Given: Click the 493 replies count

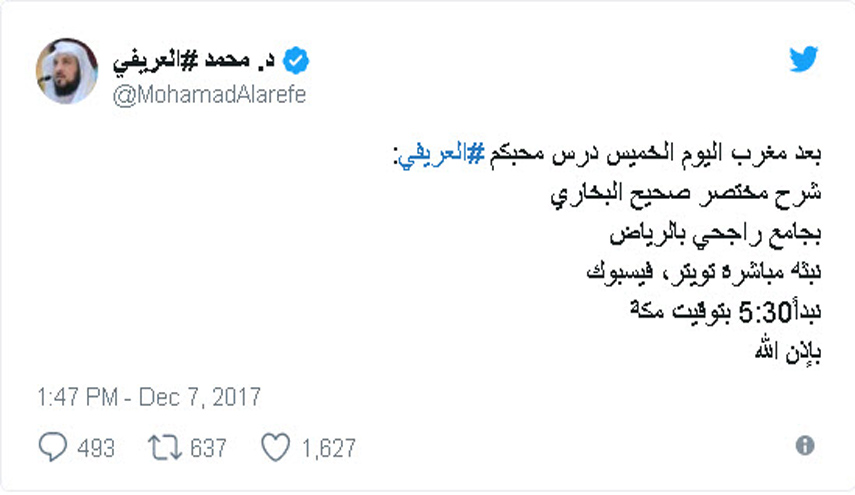Looking at the screenshot, I should pos(96,448).
